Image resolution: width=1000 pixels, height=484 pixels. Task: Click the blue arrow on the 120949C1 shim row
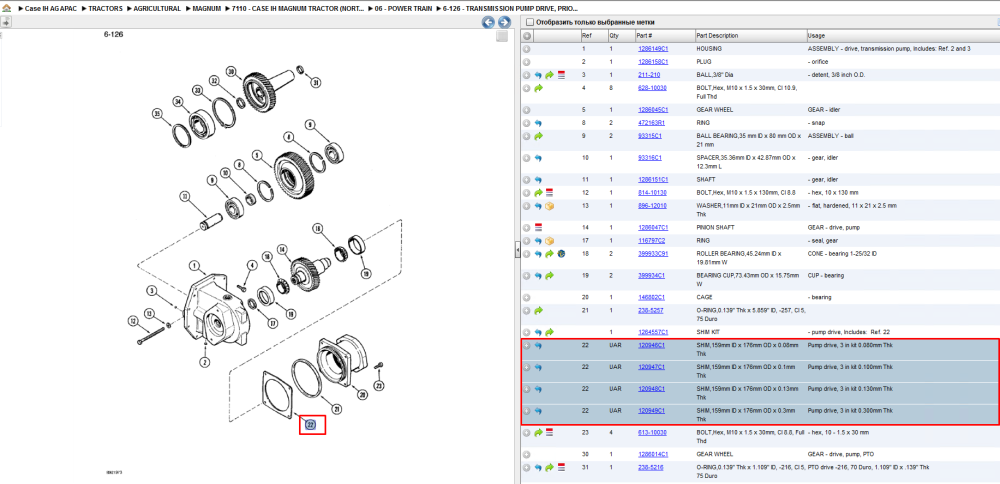click(538, 411)
